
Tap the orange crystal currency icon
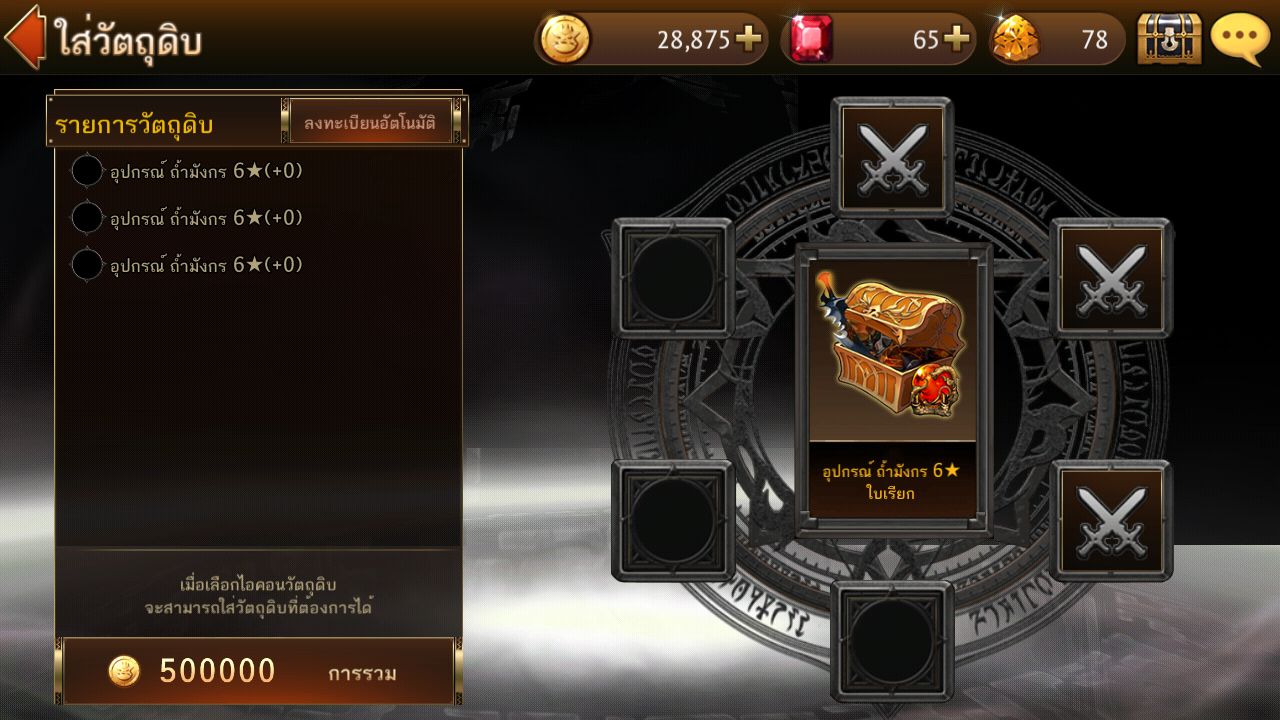[x=1017, y=39]
